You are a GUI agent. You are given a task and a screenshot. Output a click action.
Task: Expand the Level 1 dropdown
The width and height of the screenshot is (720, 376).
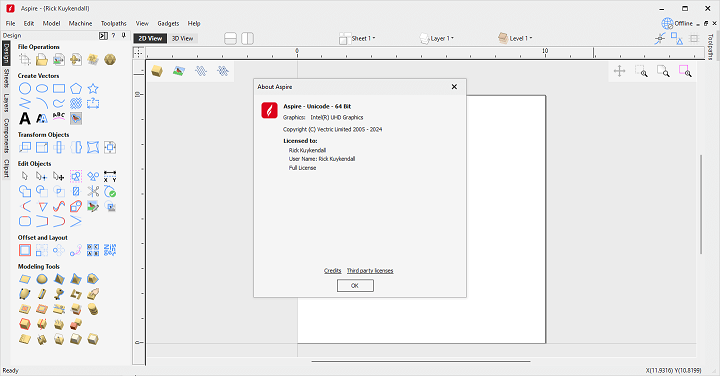pos(516,39)
